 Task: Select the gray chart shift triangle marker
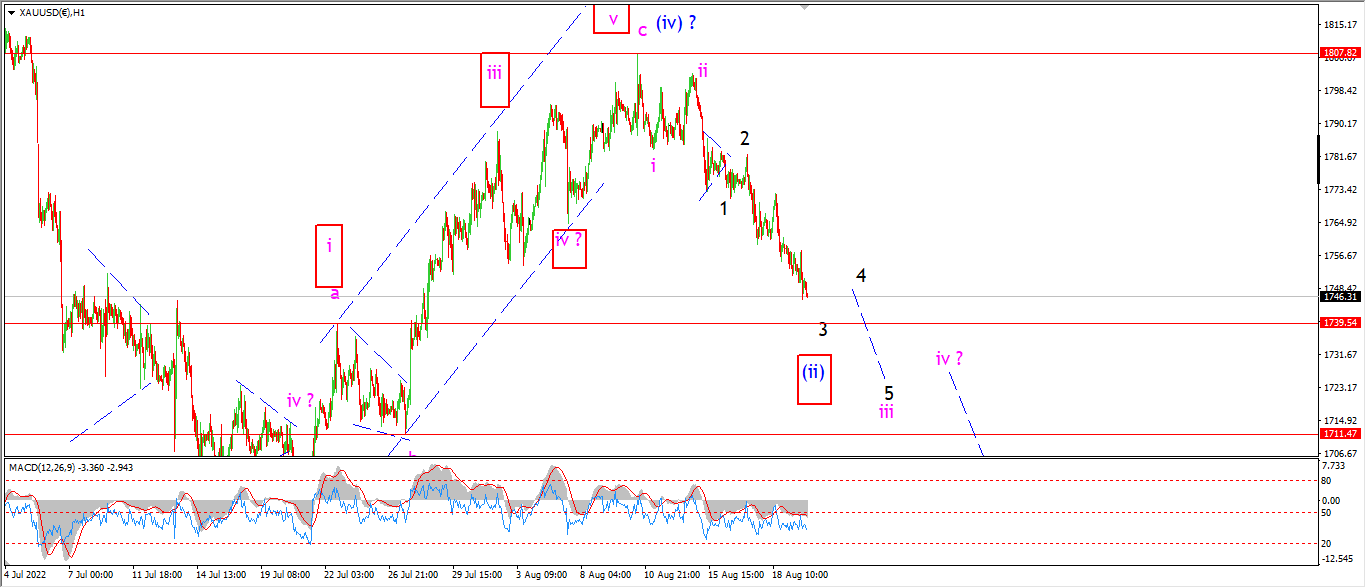804,7
